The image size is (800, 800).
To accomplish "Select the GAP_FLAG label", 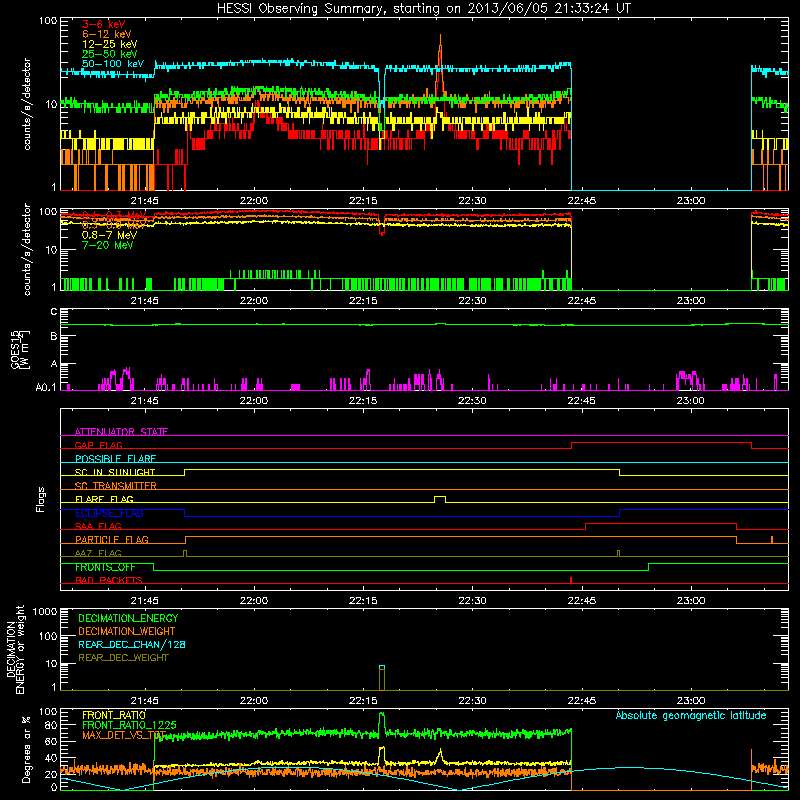I will [x=98, y=445].
